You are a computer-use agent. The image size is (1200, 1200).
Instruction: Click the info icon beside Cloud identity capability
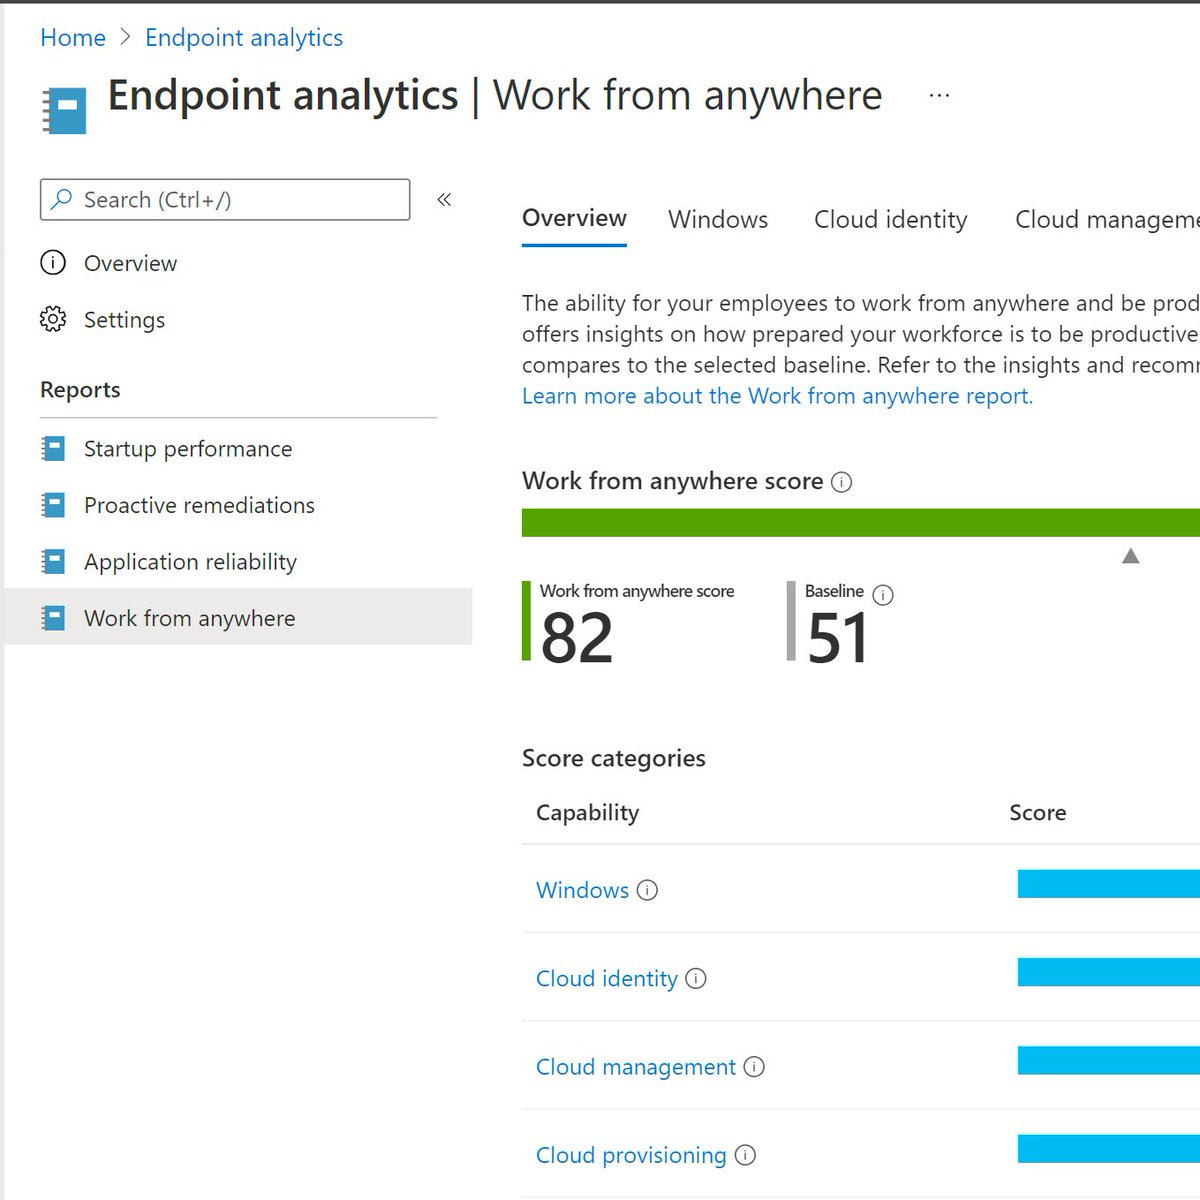pos(696,980)
